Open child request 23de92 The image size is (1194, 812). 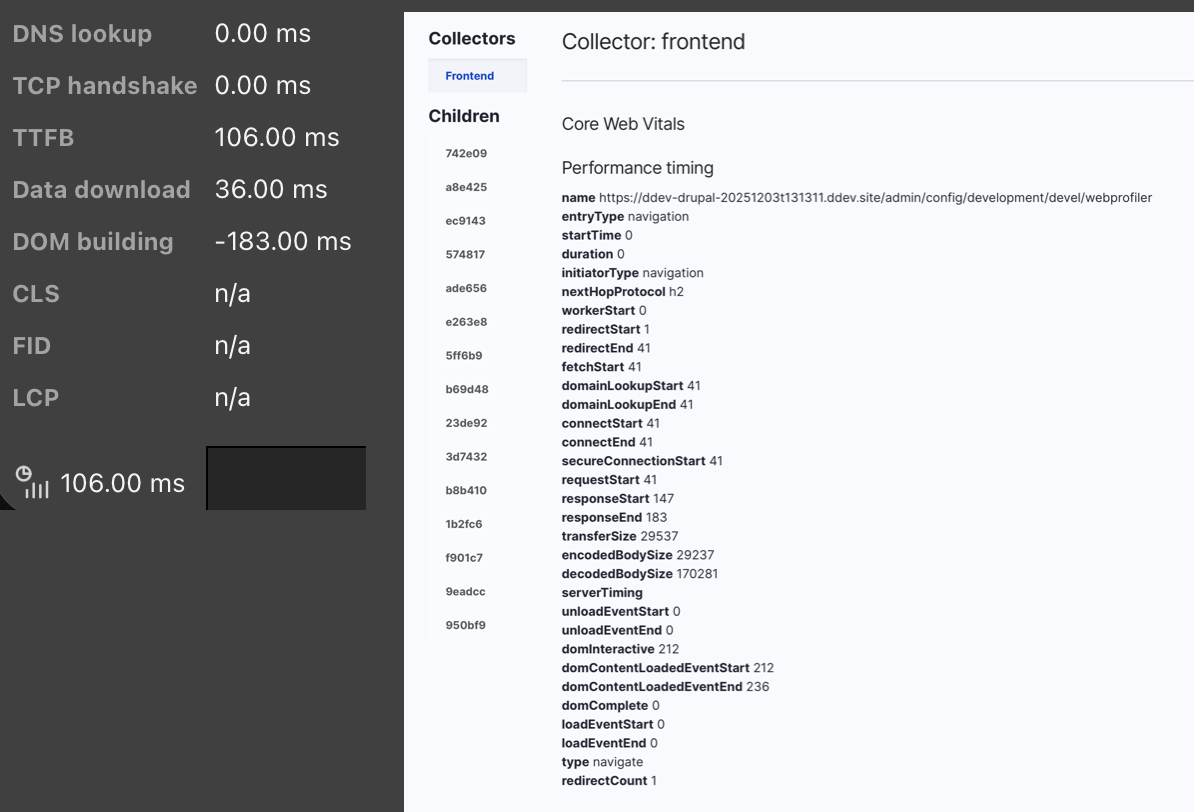coord(466,423)
